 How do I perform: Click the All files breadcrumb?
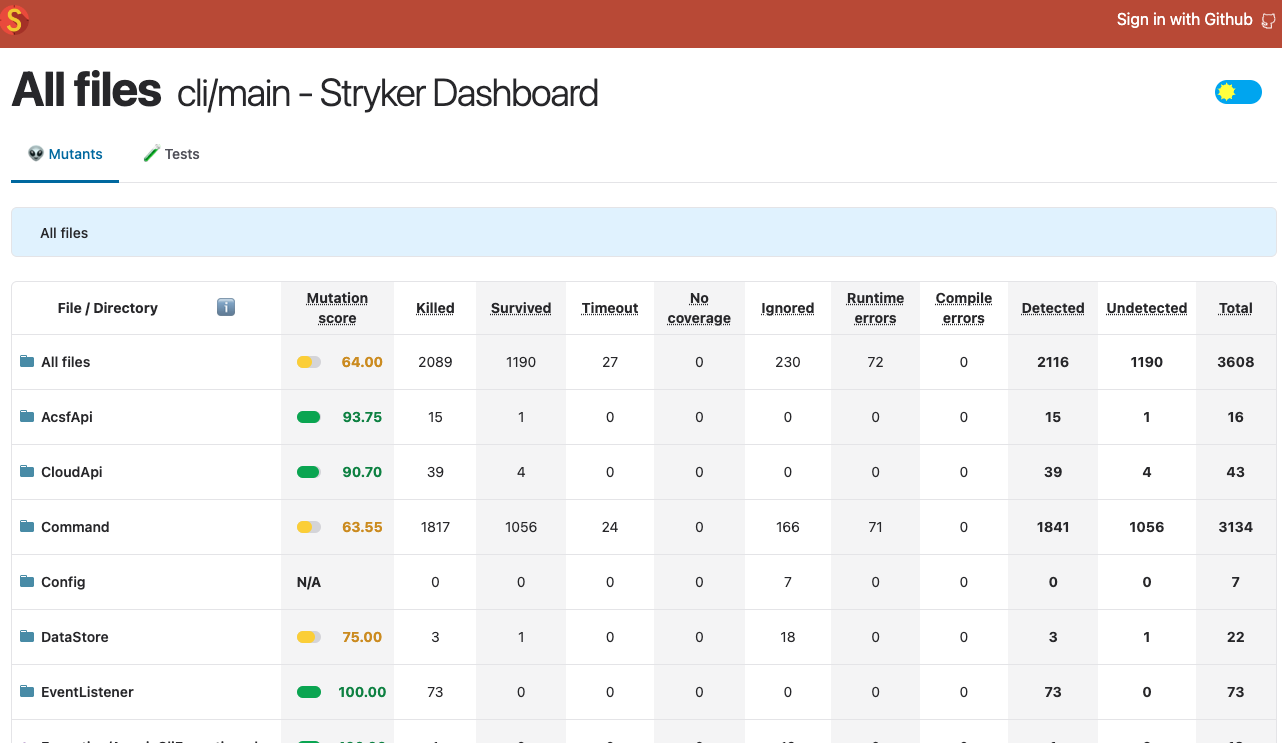(64, 233)
